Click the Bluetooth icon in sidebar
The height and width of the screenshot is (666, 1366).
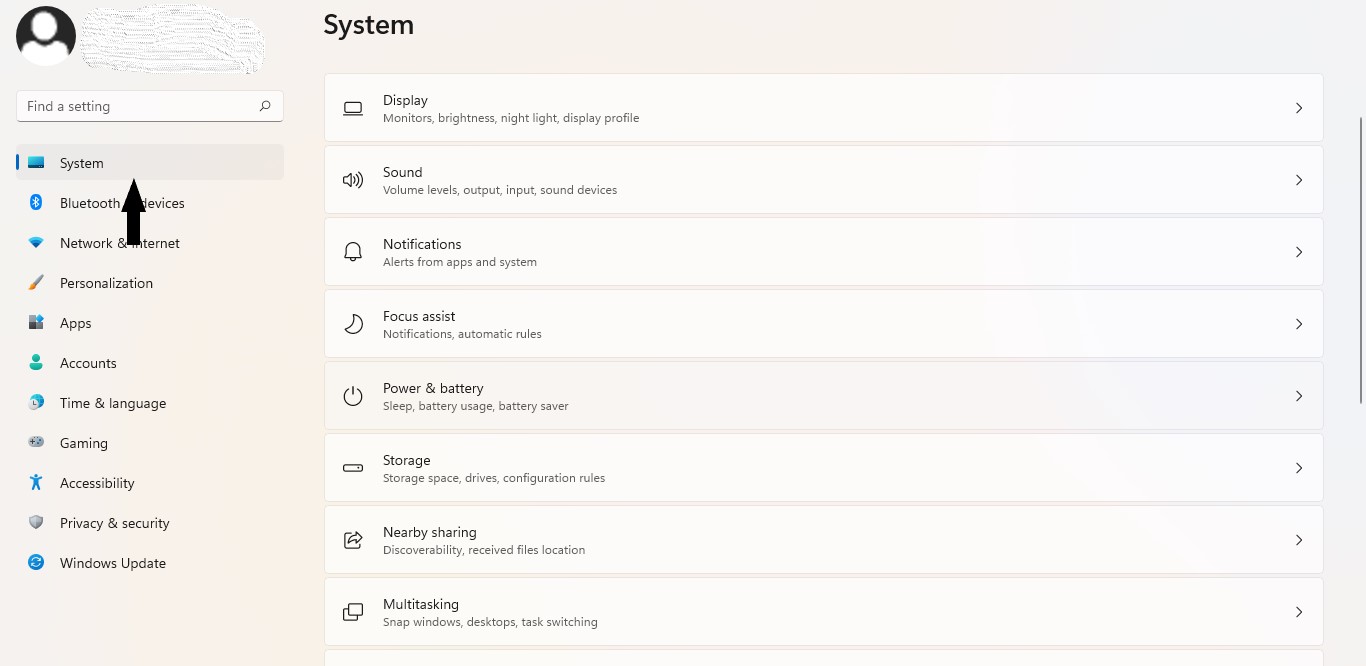36,203
